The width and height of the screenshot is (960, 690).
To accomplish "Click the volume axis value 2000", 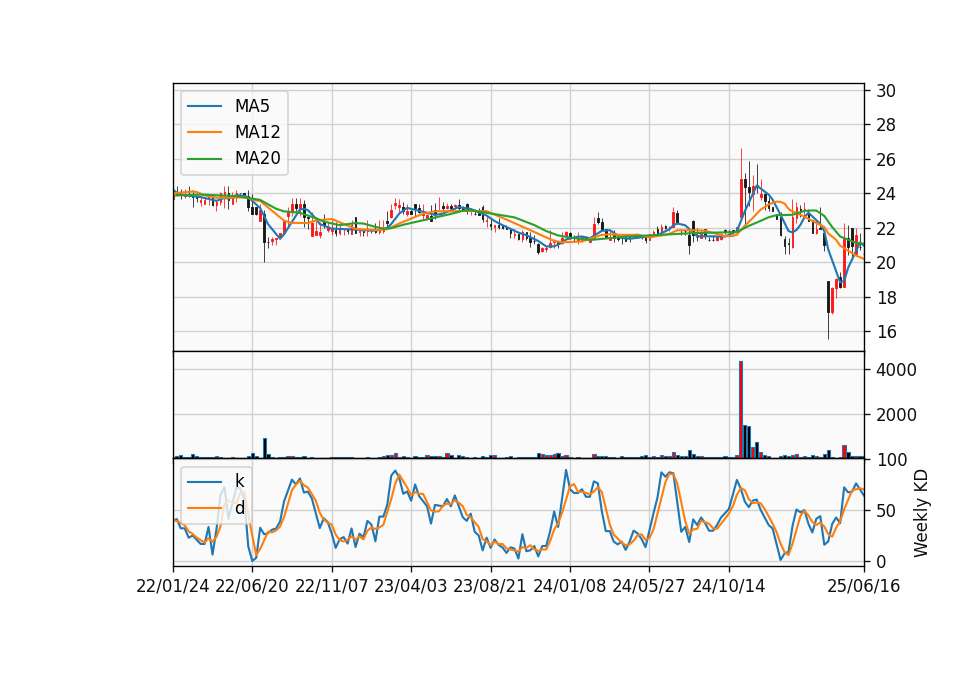I will point(896,415).
